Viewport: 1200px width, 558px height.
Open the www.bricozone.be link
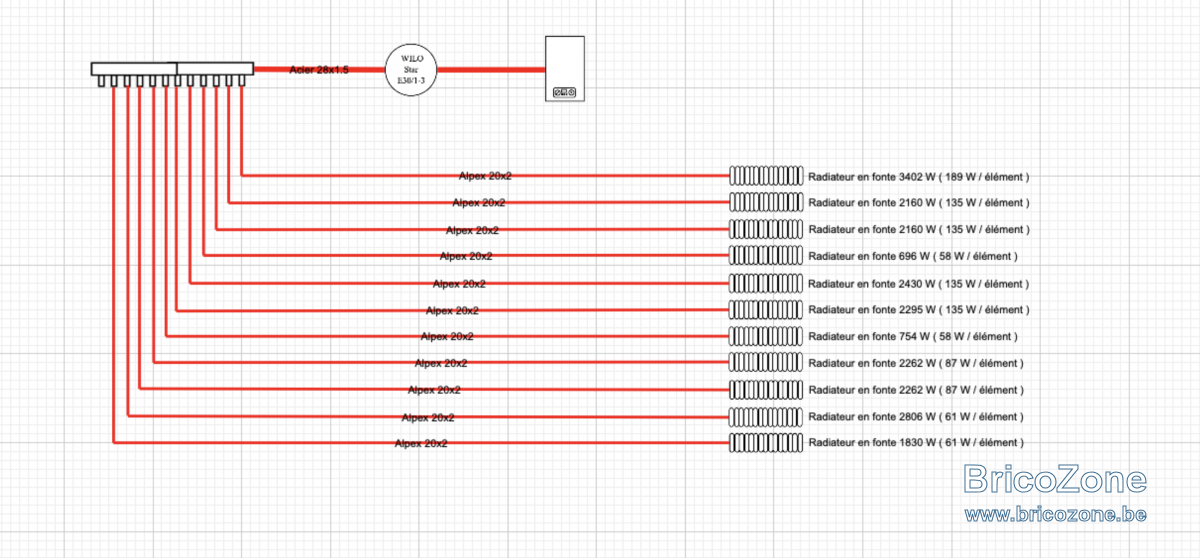click(1055, 514)
